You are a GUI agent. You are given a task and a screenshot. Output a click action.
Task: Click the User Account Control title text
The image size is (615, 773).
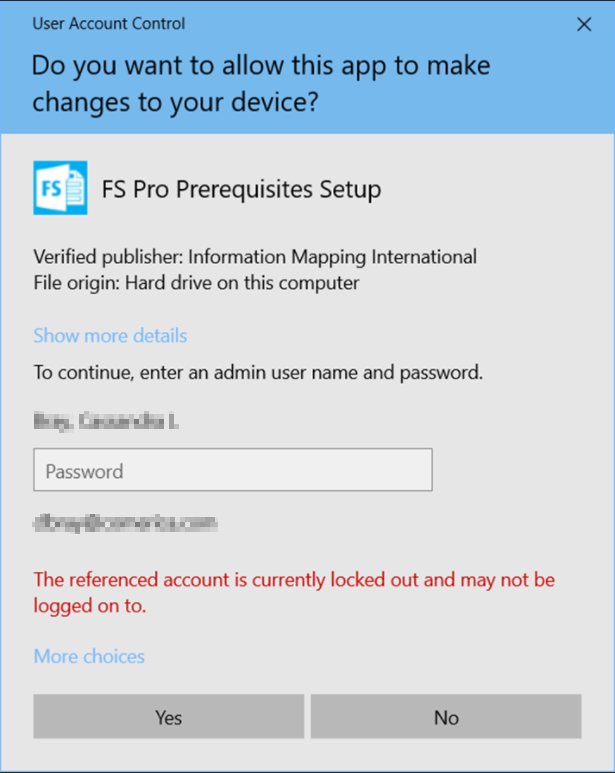pos(108,24)
